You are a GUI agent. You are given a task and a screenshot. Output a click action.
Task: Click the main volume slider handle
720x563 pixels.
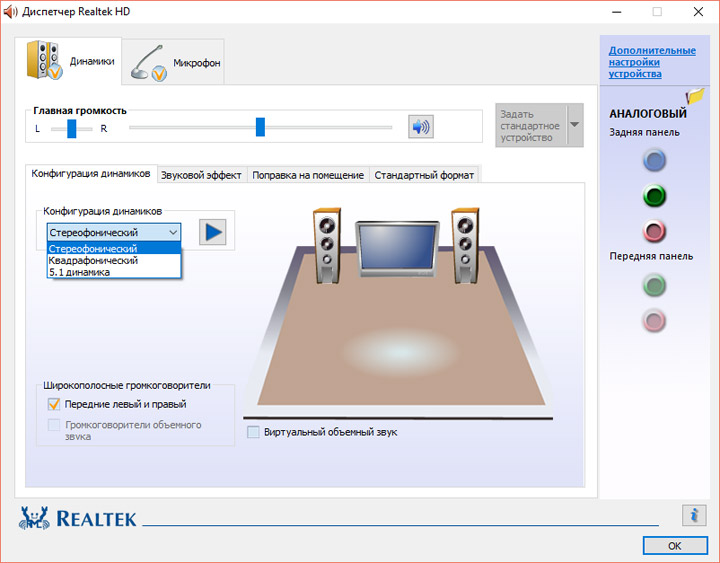point(260,127)
